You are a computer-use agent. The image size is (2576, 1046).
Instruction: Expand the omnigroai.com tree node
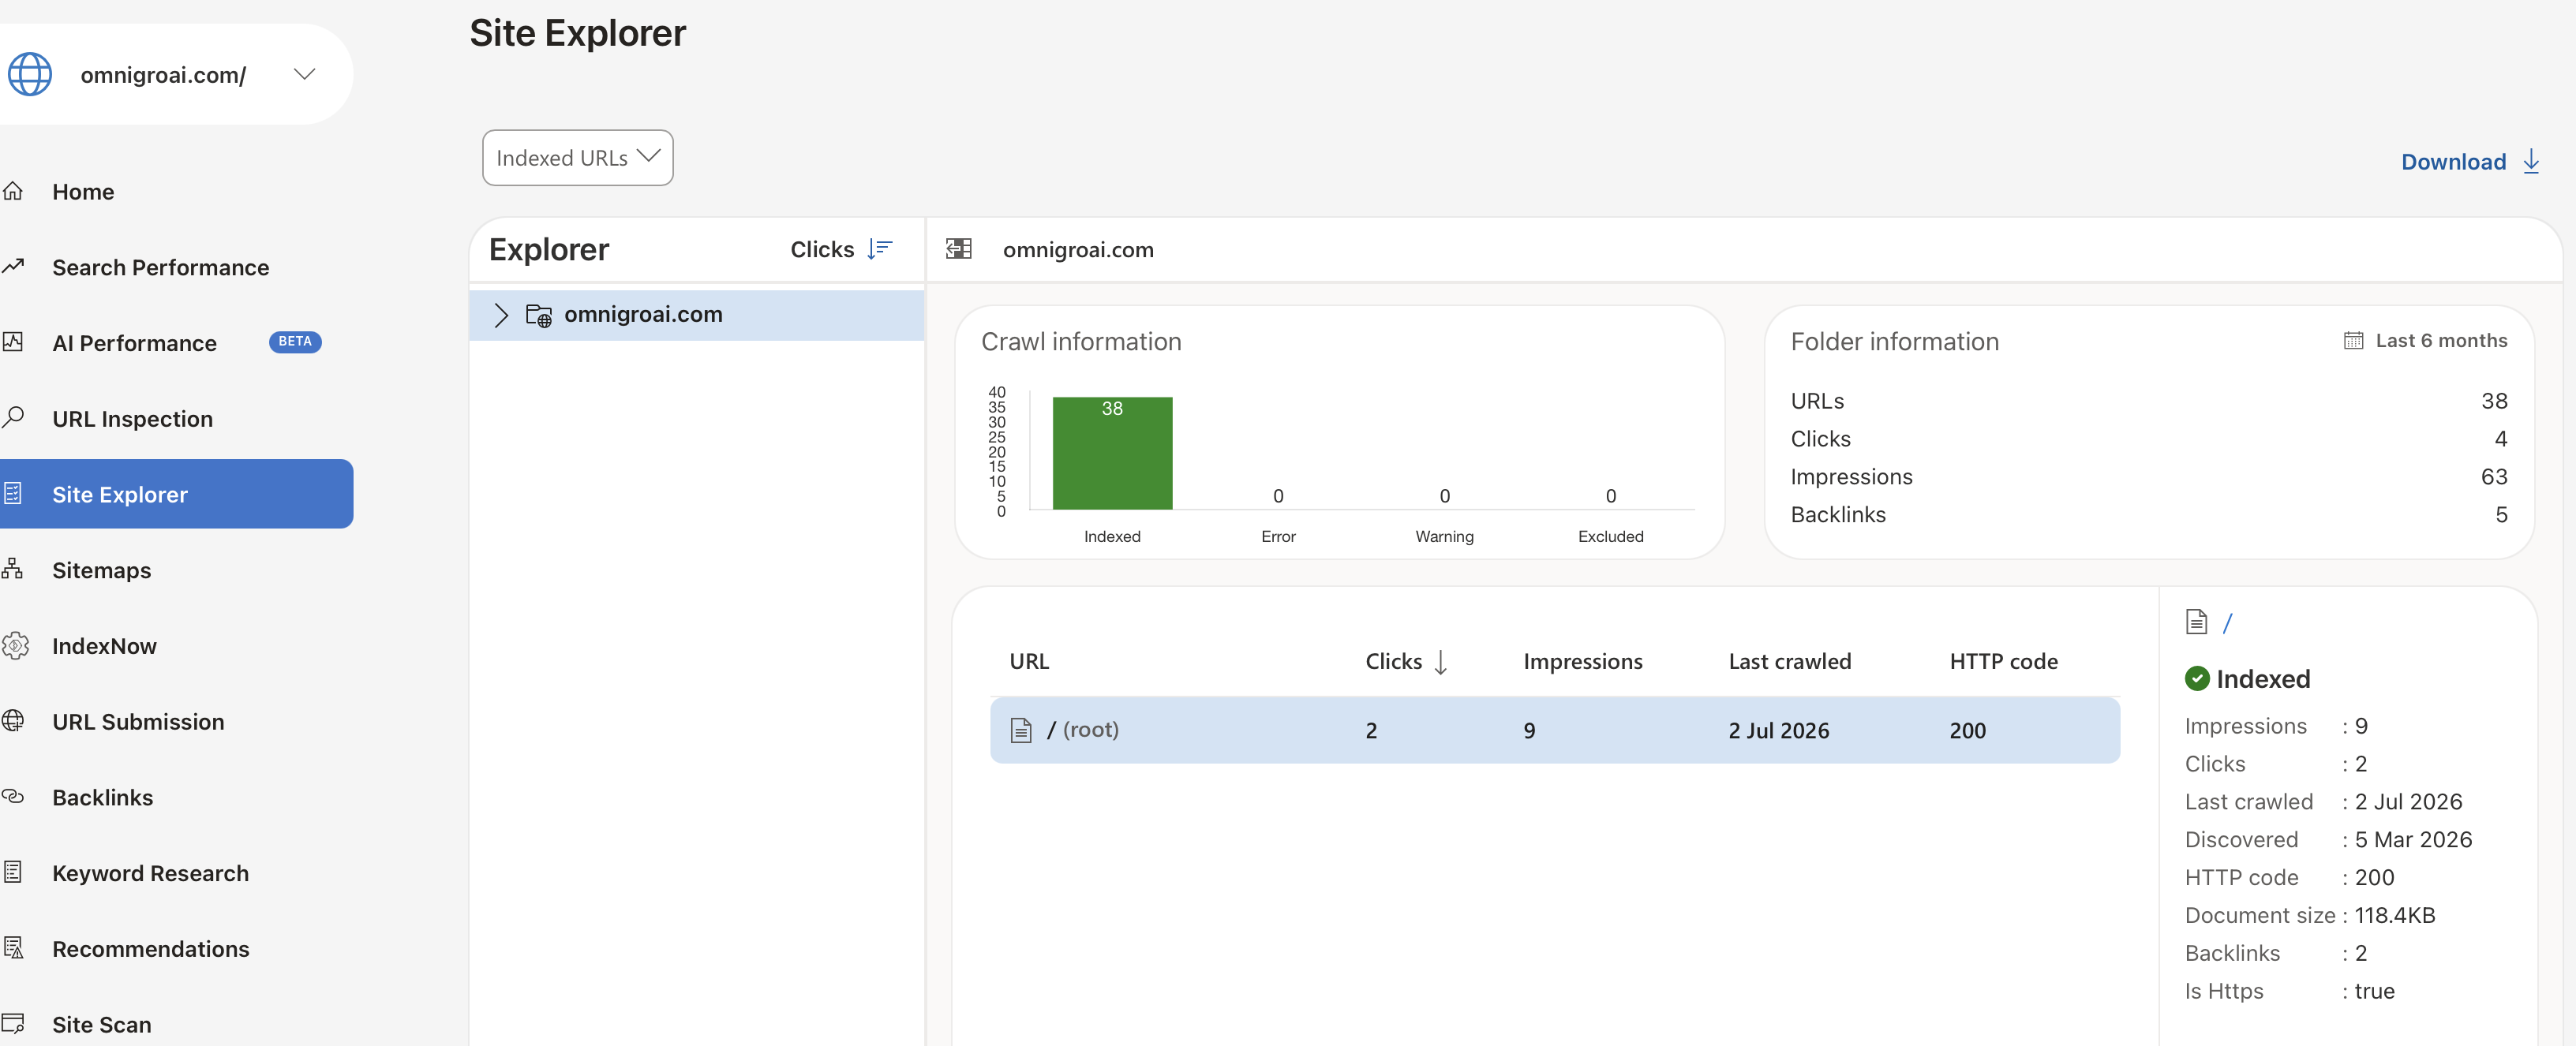click(x=502, y=315)
